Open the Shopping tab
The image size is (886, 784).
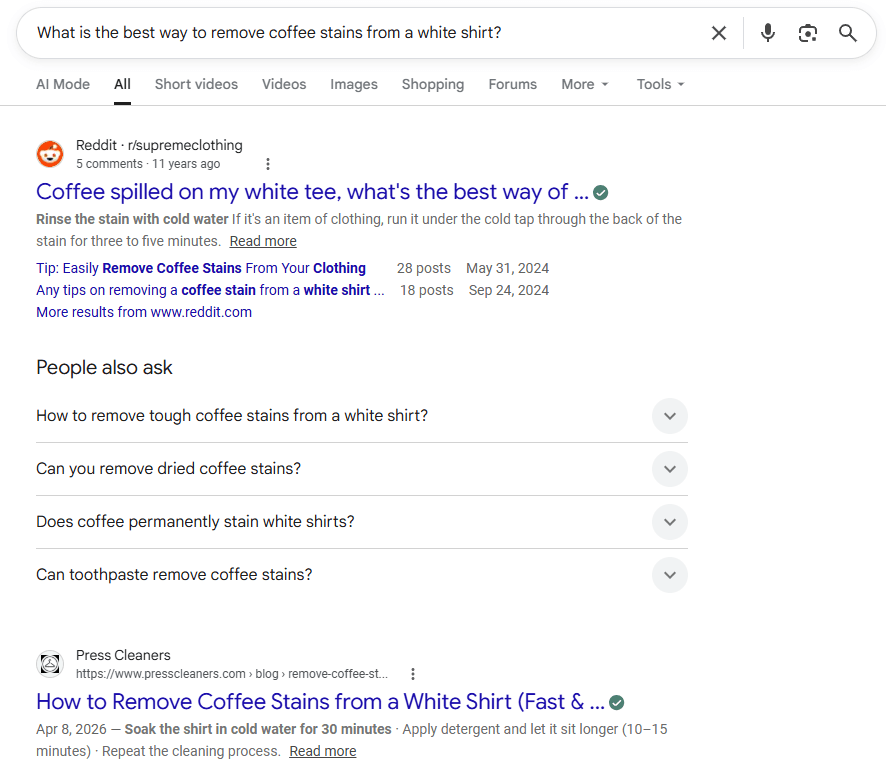tap(433, 84)
